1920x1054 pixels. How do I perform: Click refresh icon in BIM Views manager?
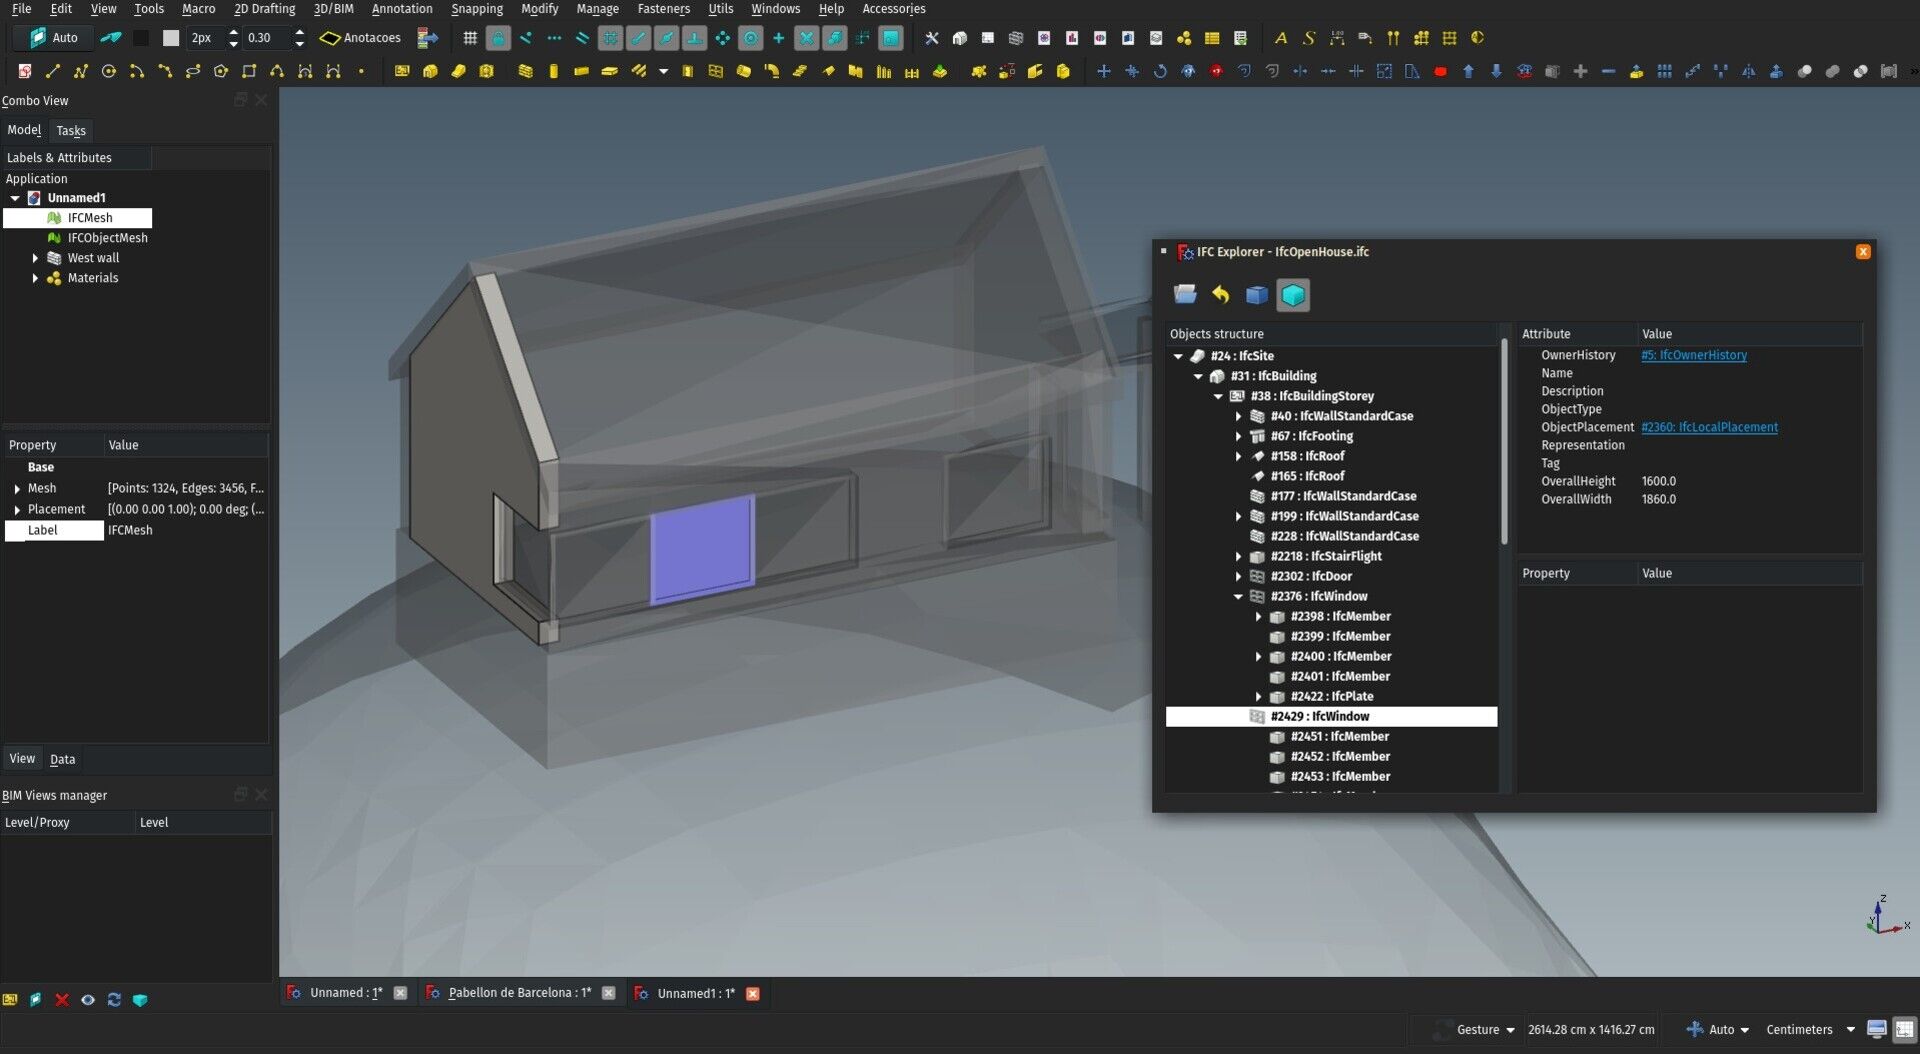pyautogui.click(x=114, y=1000)
